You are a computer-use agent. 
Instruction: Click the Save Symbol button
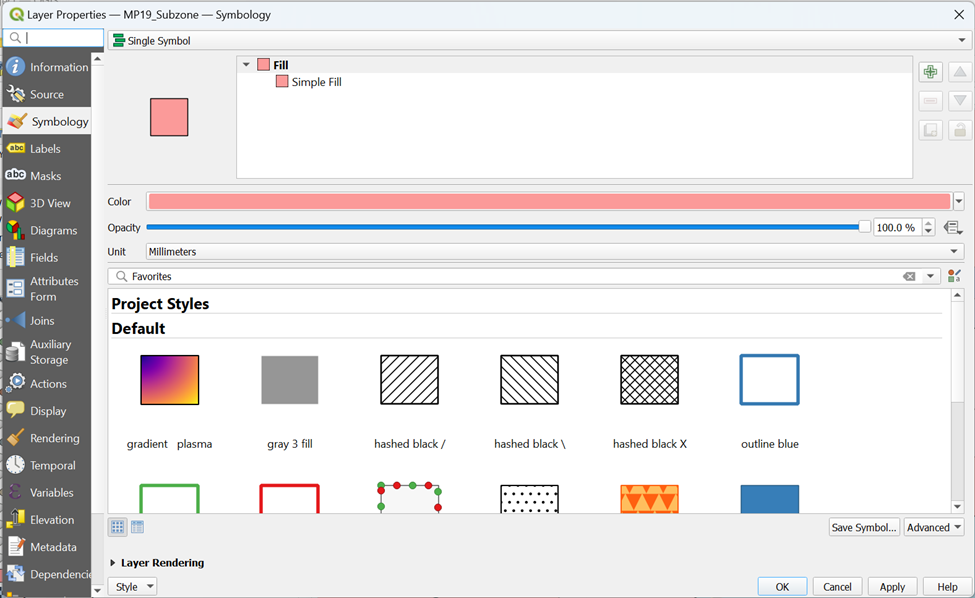point(864,527)
